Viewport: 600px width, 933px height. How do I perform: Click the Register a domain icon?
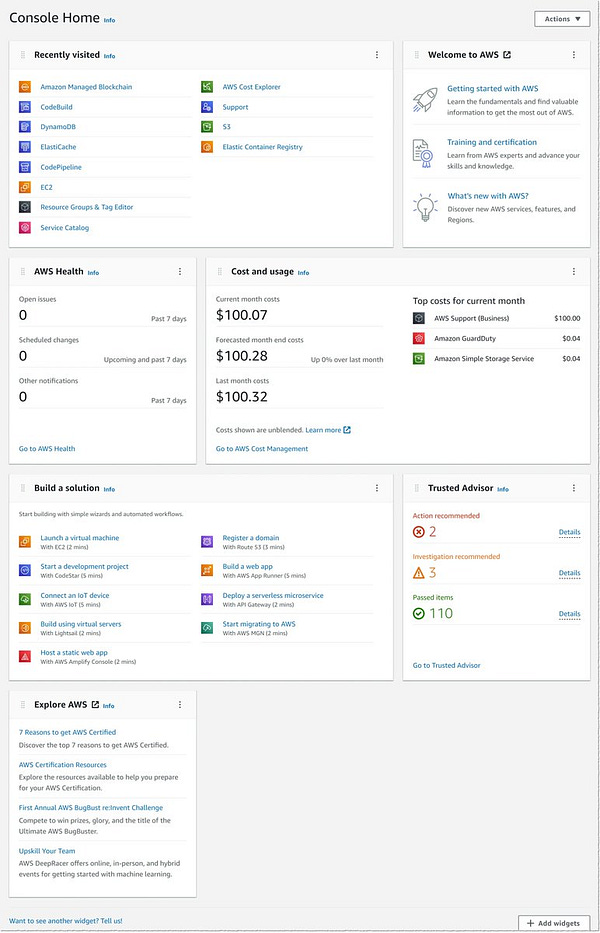207,541
